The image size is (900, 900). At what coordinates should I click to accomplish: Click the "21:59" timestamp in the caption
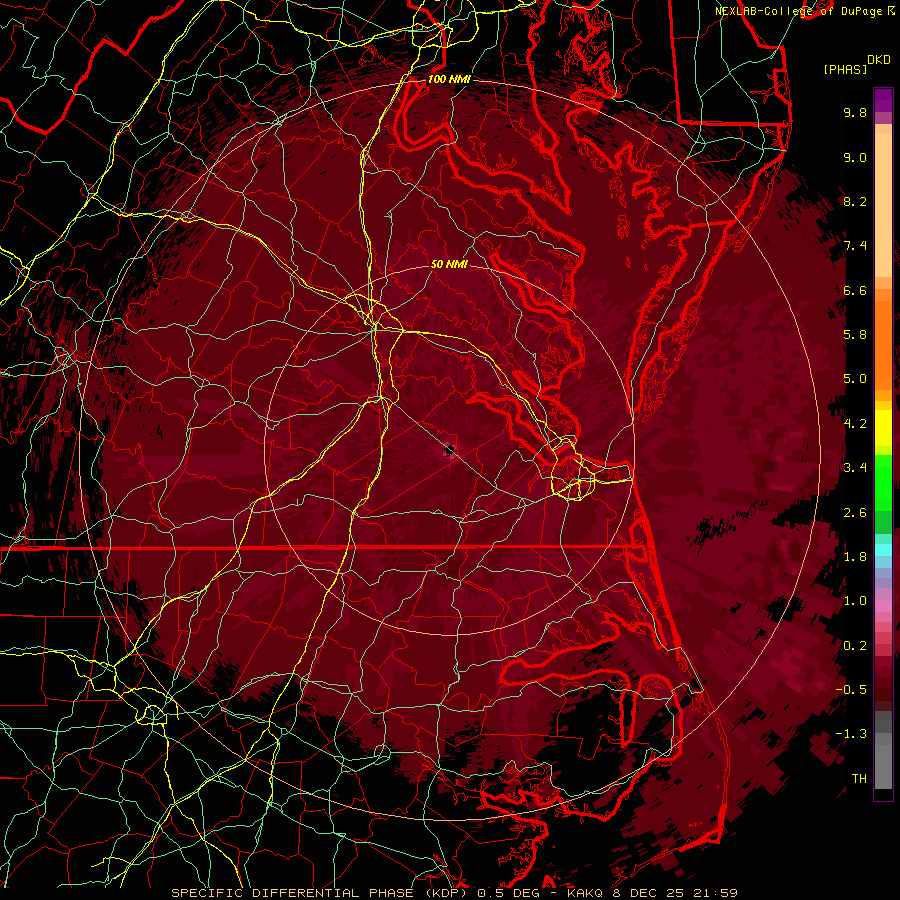pos(717,893)
